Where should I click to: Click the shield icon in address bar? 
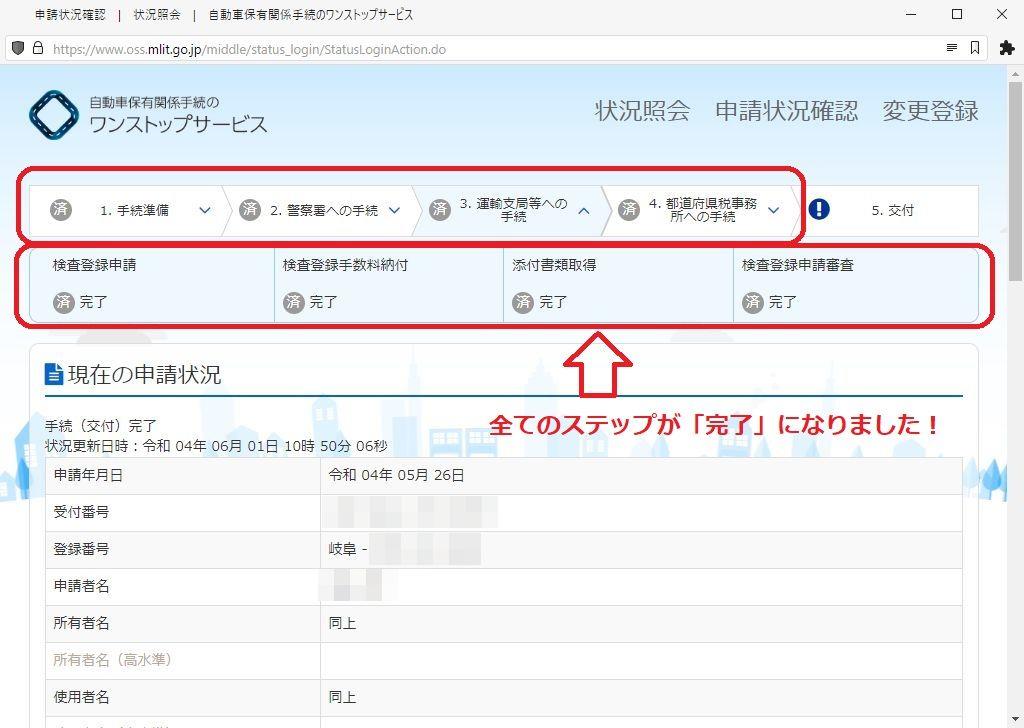[x=18, y=48]
